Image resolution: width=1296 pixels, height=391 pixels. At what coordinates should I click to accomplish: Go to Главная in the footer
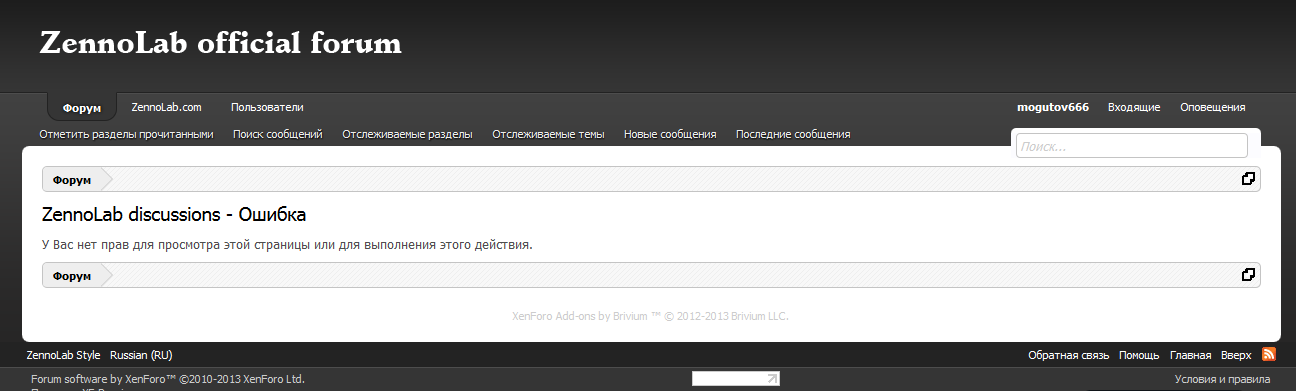(1191, 355)
